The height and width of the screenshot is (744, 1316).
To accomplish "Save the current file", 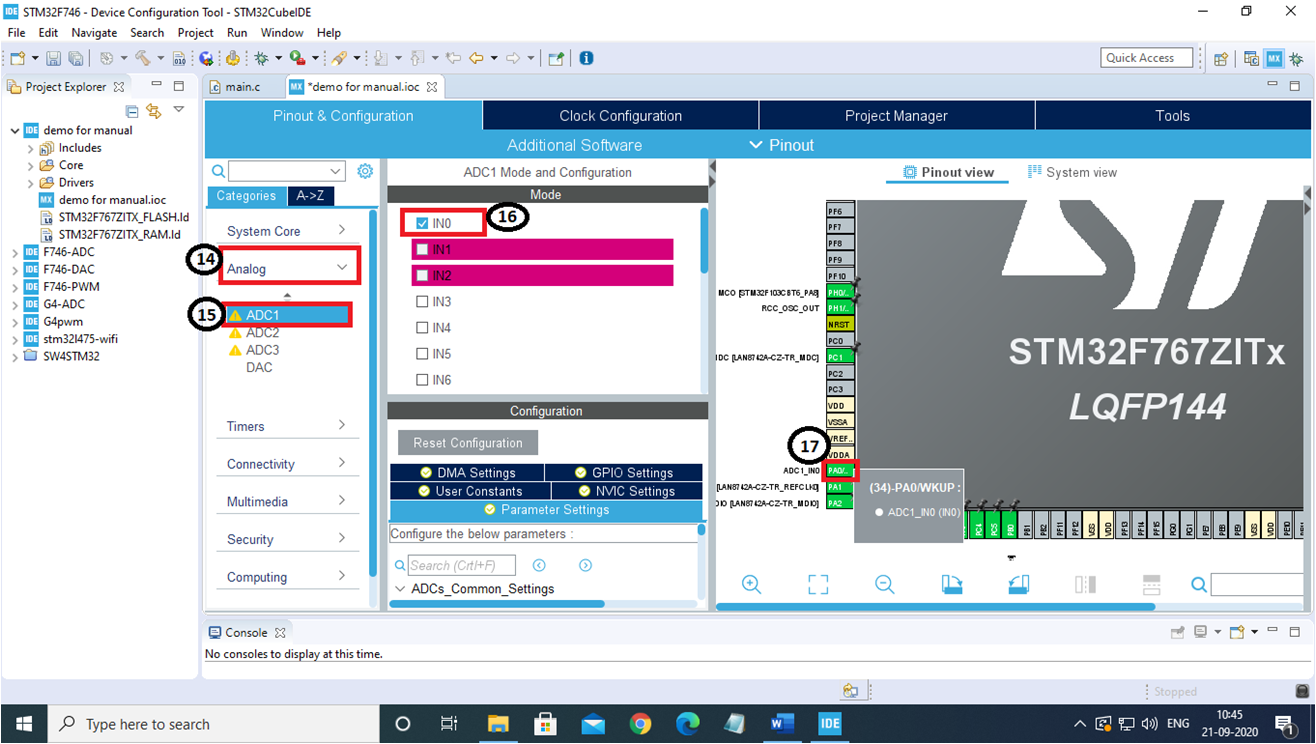I will pyautogui.click(x=51, y=58).
